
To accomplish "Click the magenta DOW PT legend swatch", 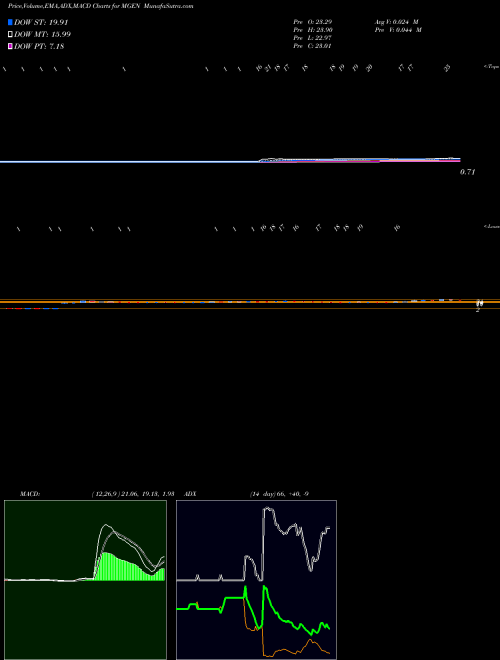I will [x=10, y=46].
